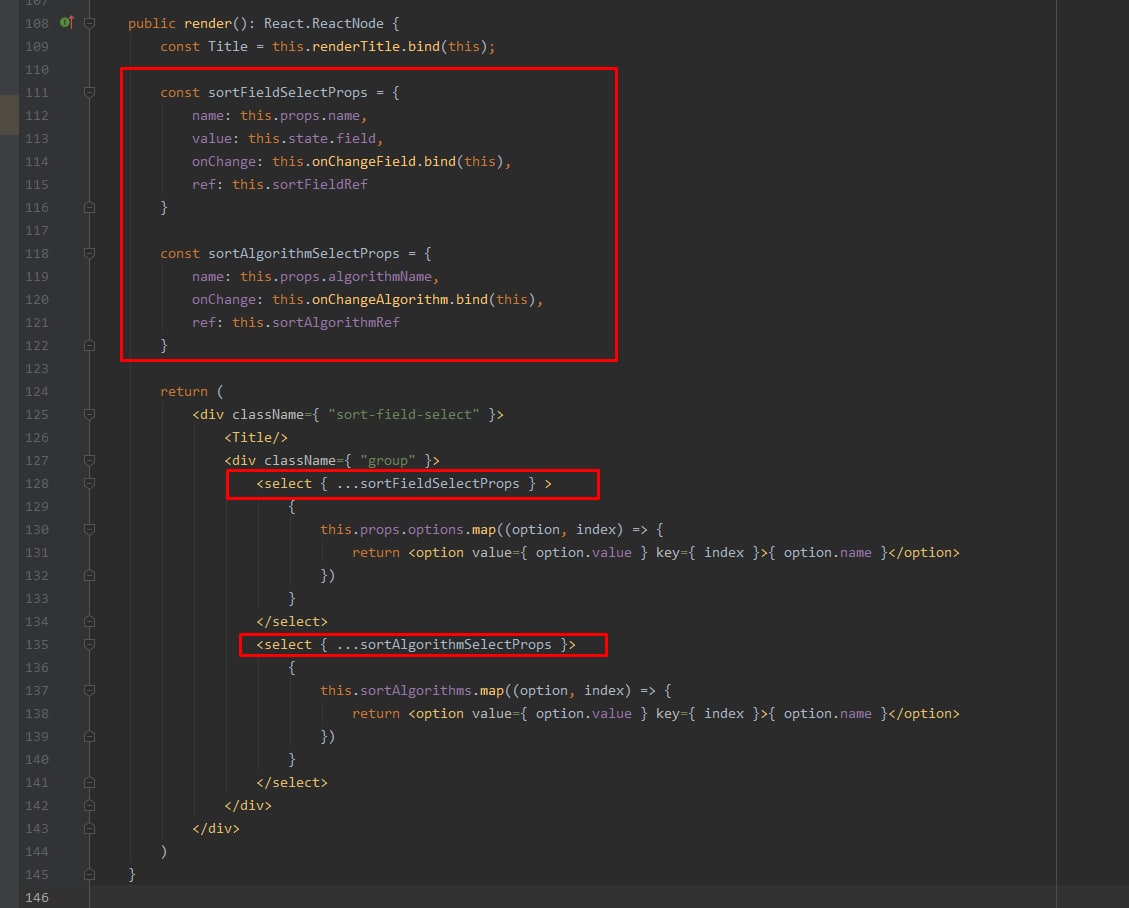The image size is (1129, 908).
Task: Click the method end fold marker on line 145
Action: point(89,875)
